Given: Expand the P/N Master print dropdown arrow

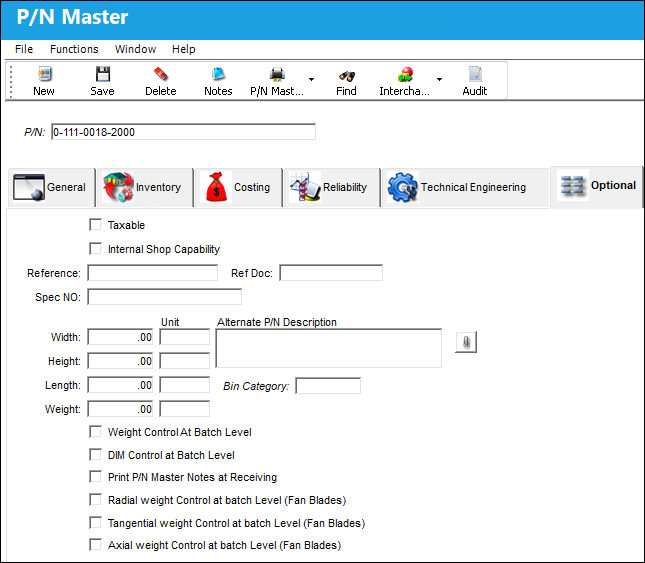Looking at the screenshot, I should coord(311,79).
